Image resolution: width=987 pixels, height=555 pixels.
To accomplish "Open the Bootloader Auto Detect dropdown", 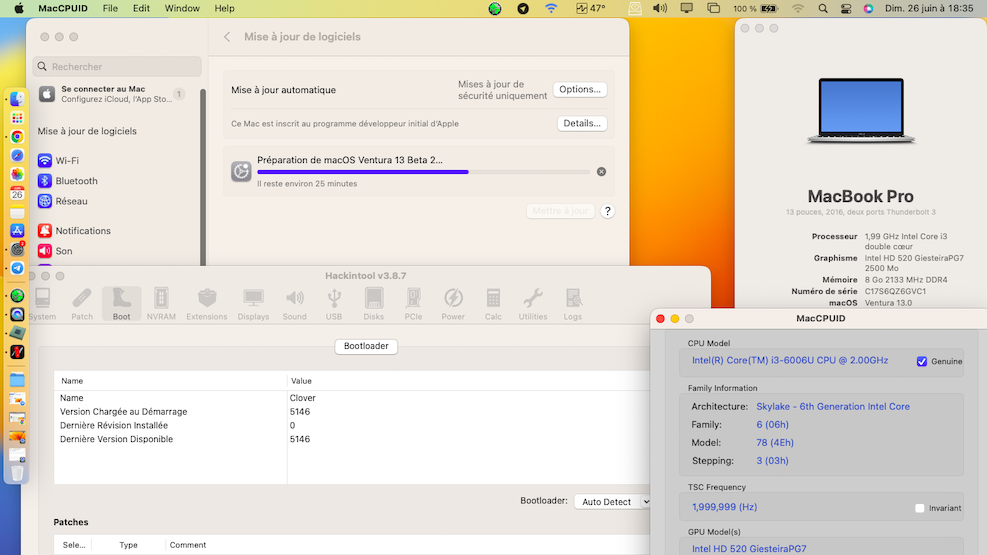I will coord(612,502).
